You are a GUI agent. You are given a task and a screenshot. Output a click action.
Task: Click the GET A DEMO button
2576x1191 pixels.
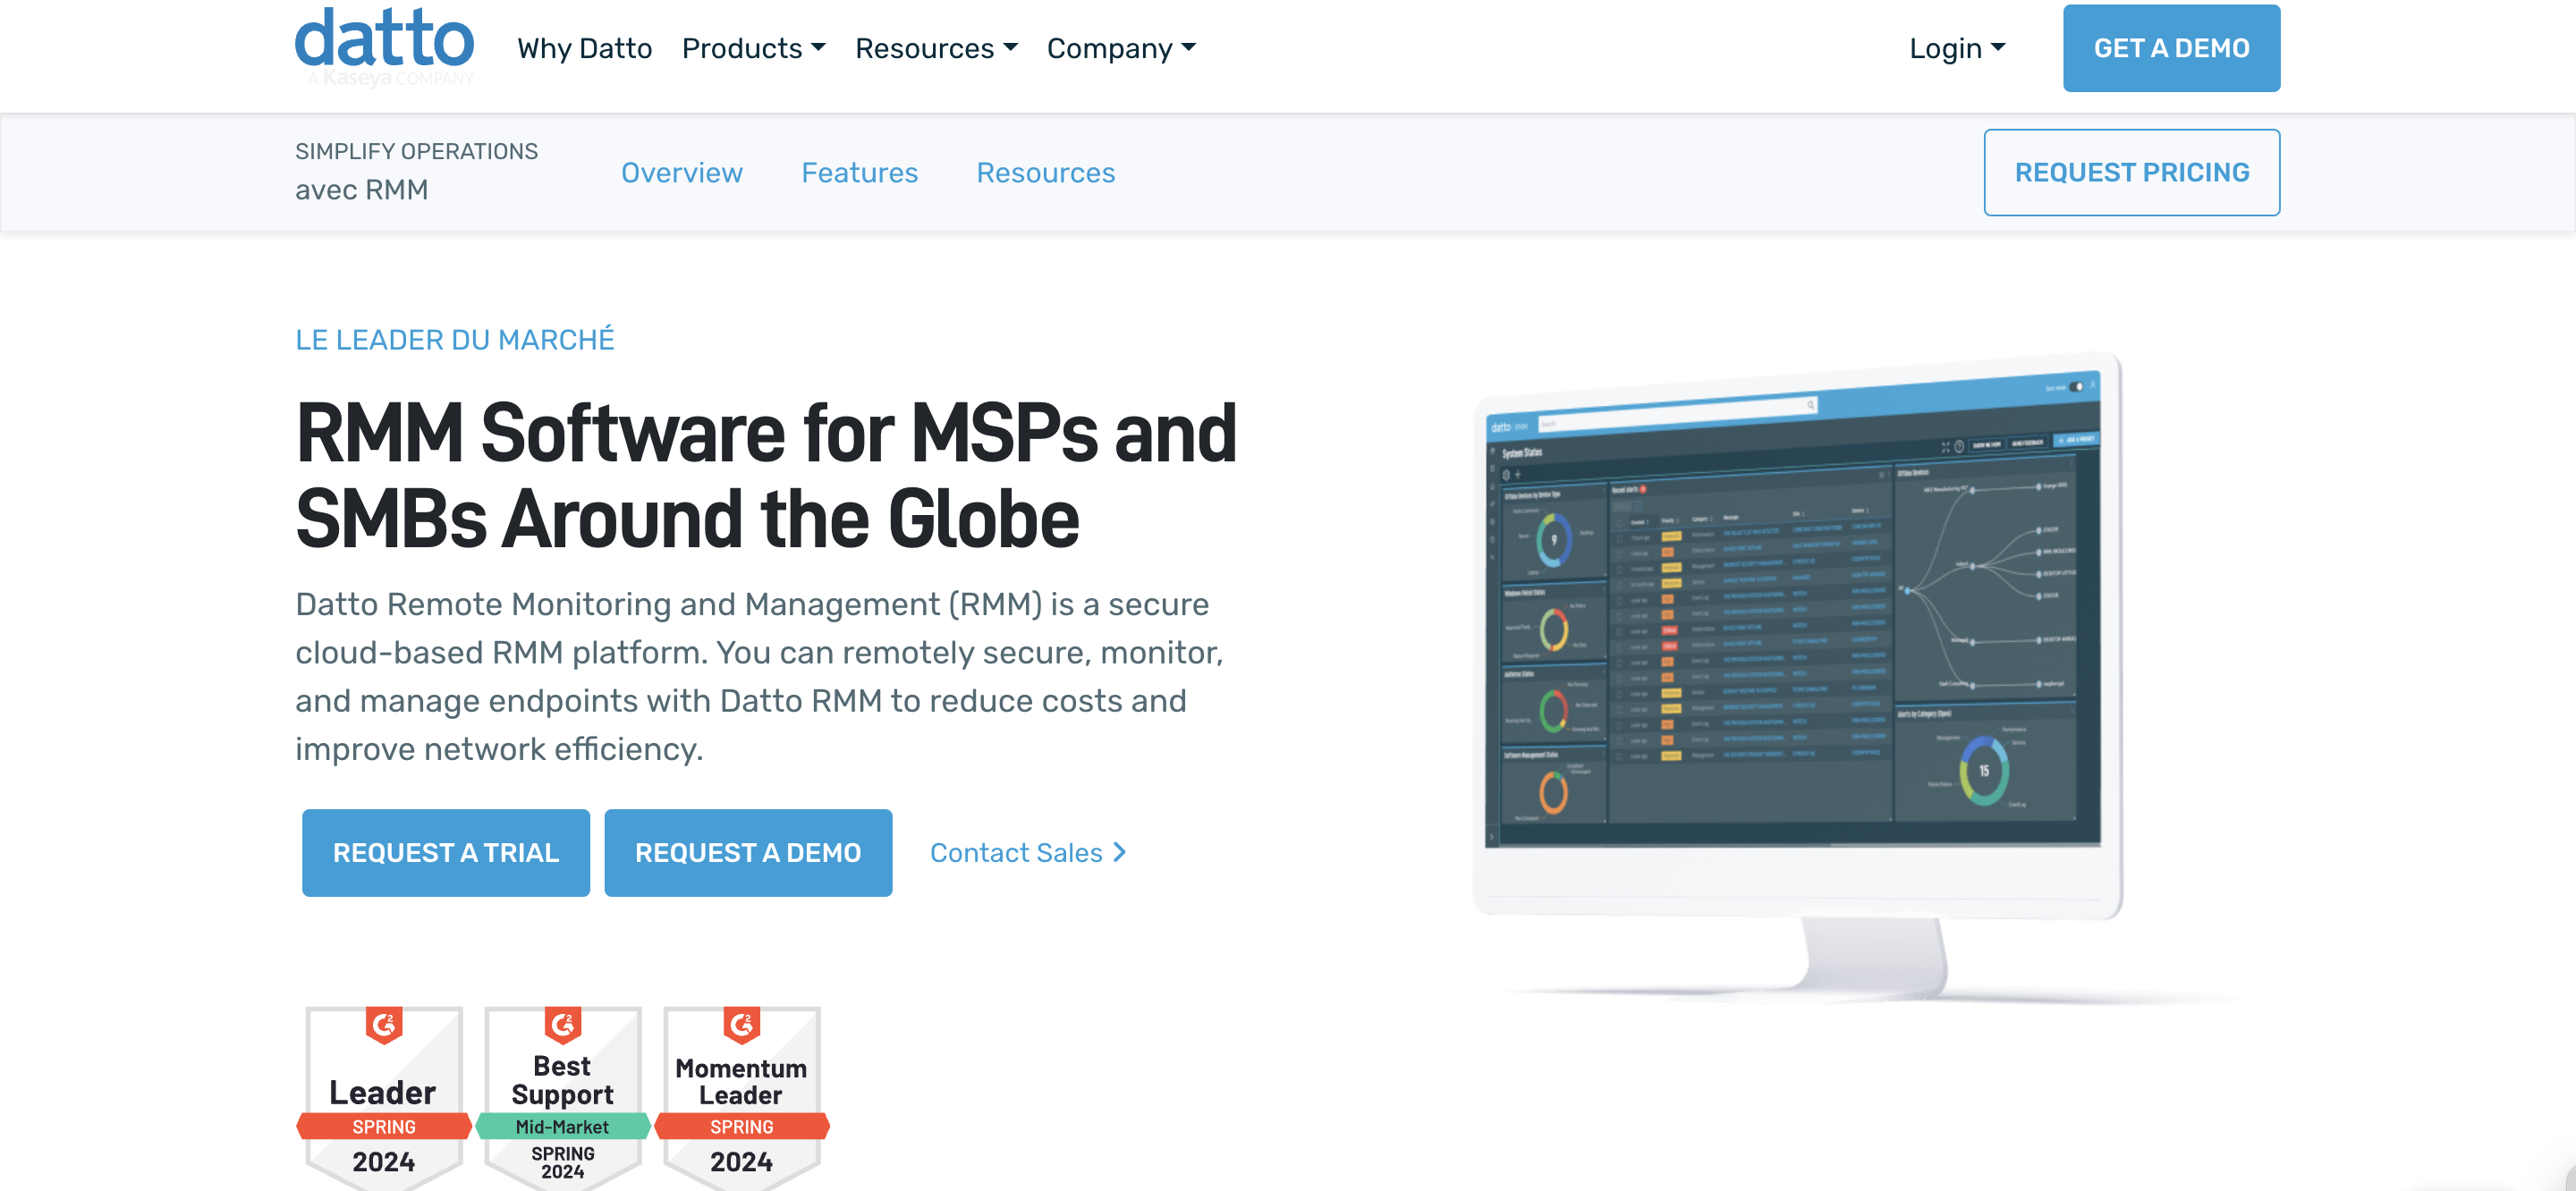[x=2171, y=48]
